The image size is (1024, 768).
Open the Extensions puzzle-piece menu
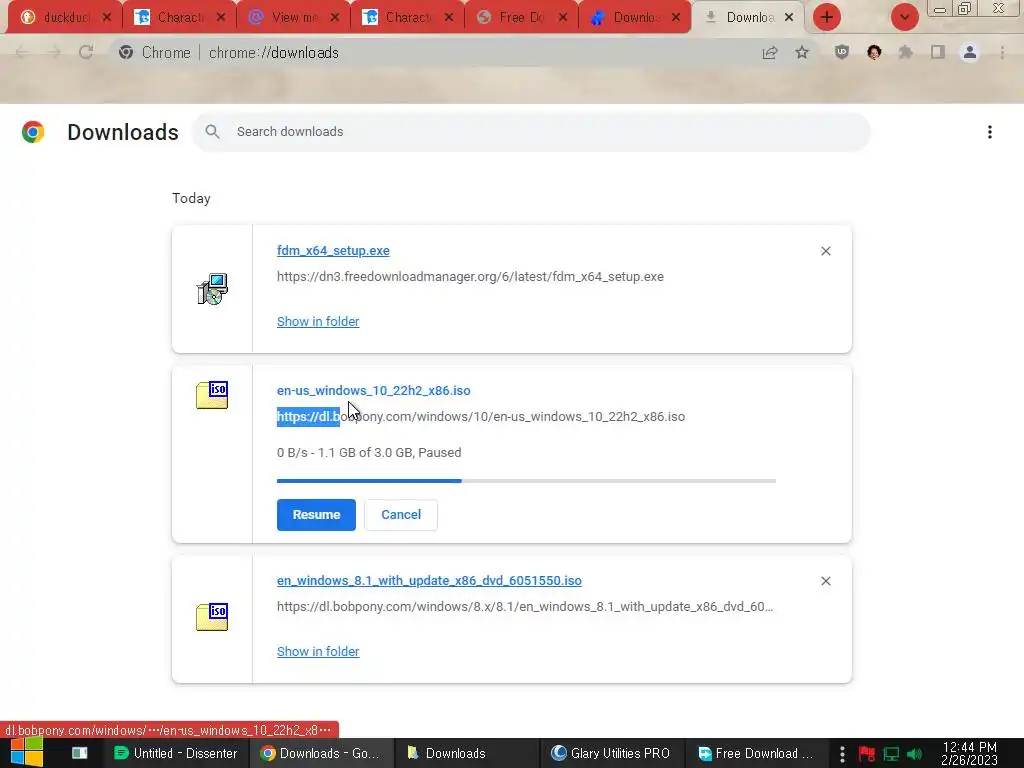[906, 52]
